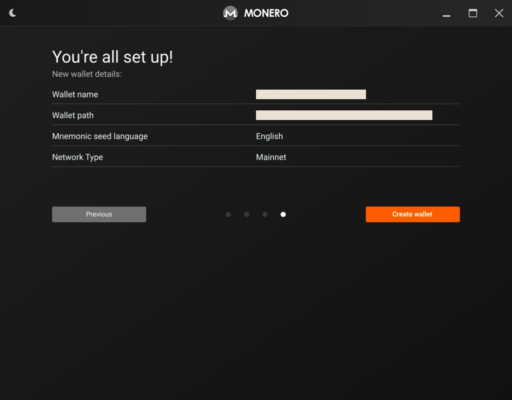Jump to third wizard step dot

[x=265, y=214]
